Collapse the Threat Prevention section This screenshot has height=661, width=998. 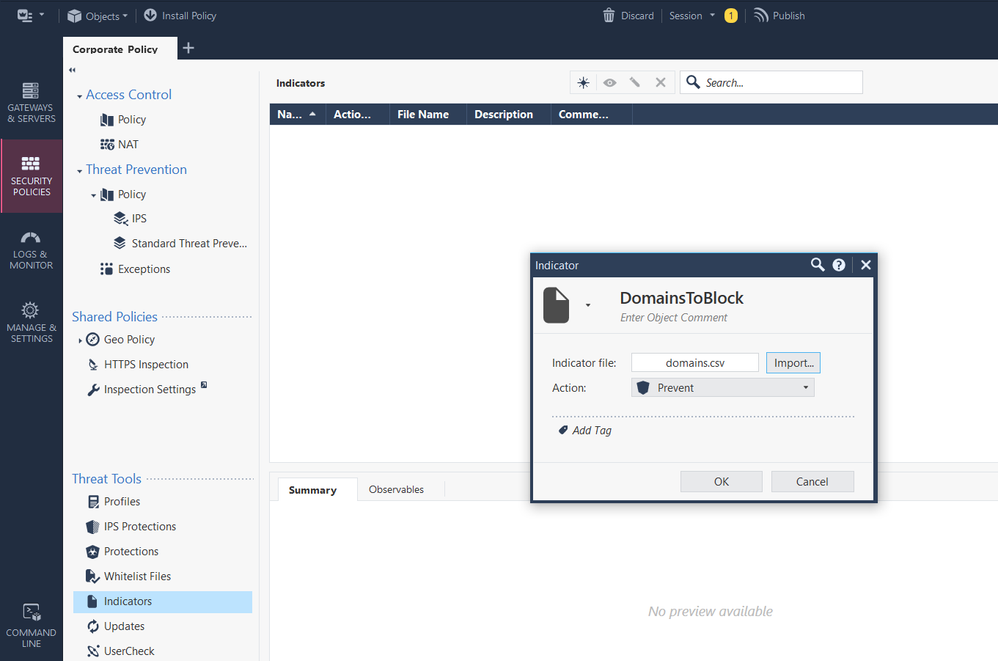(x=79, y=171)
